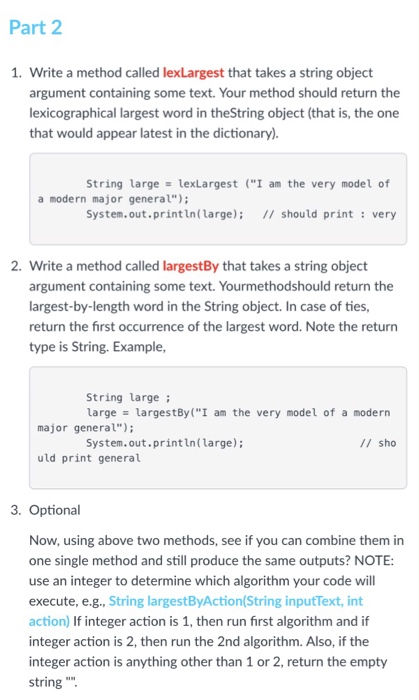Click "a modern major general");" in first code block
This screenshot has height=700, width=419.
pyautogui.click(x=113, y=199)
